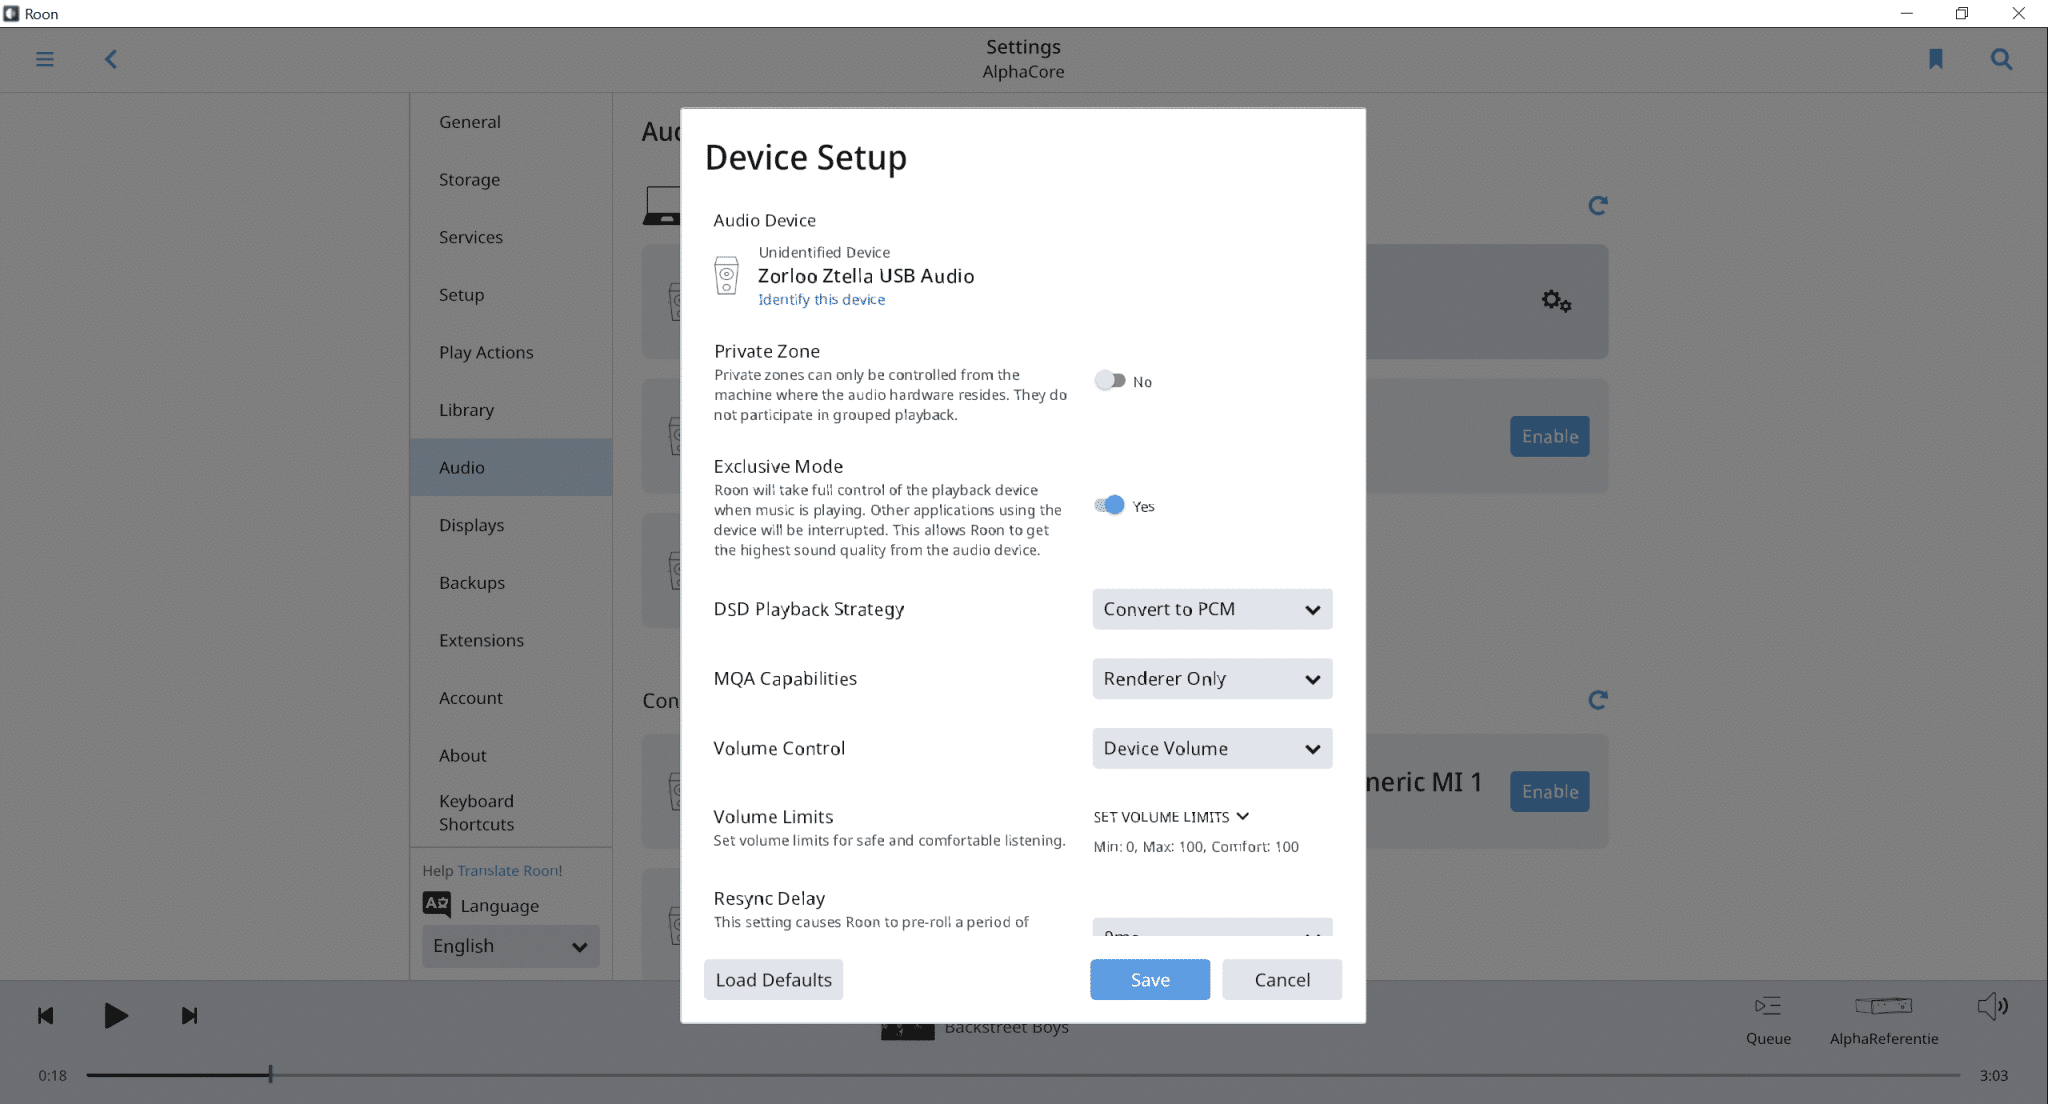
Task: Click the speaker device icon in dialog
Action: coord(726,275)
